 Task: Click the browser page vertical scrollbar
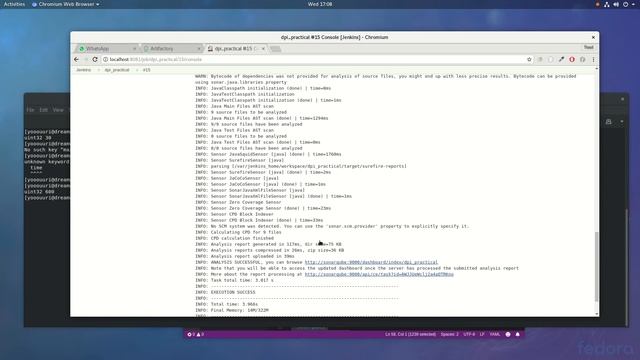(x=597, y=267)
